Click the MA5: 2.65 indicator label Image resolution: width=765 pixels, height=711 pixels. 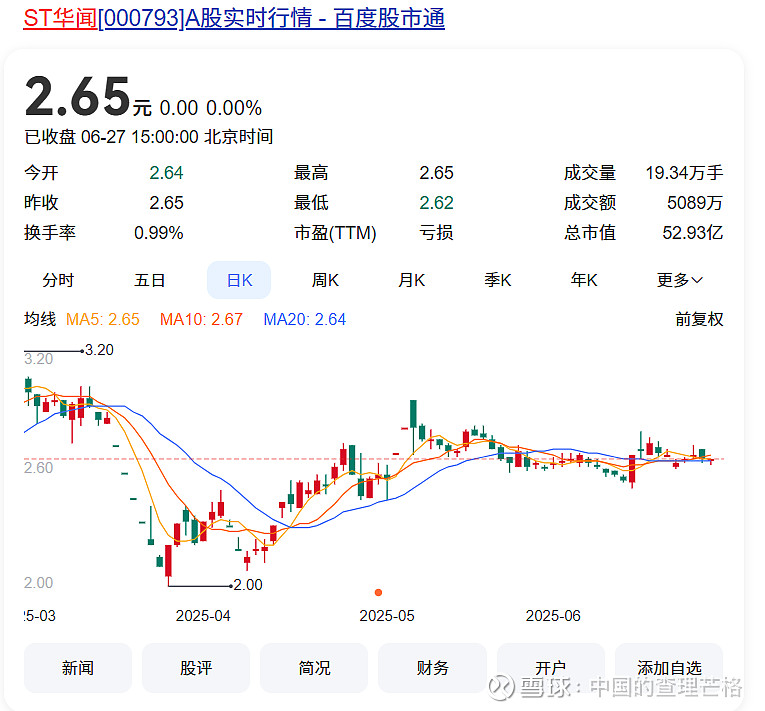point(102,319)
